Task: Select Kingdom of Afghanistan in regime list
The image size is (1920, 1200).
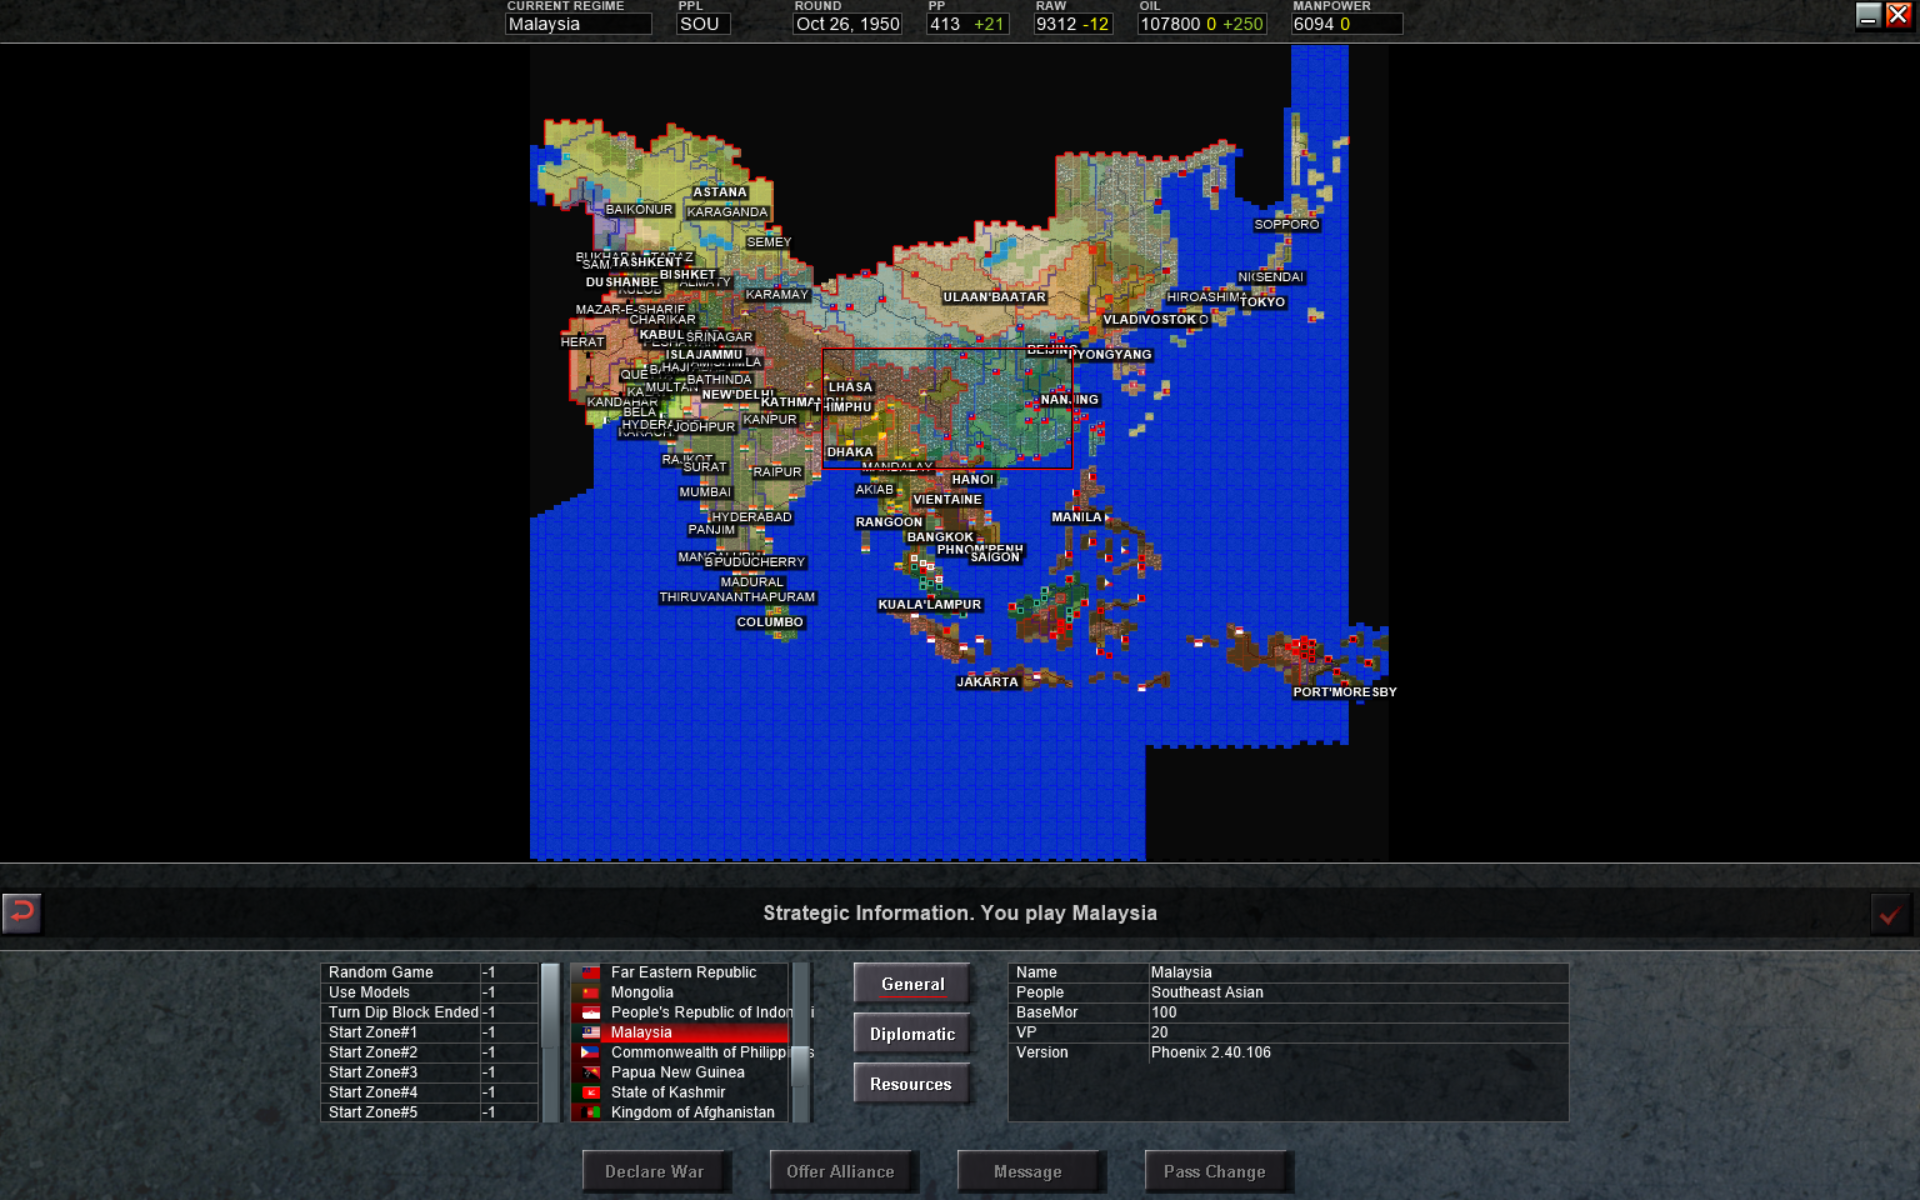Action: 681,1112
